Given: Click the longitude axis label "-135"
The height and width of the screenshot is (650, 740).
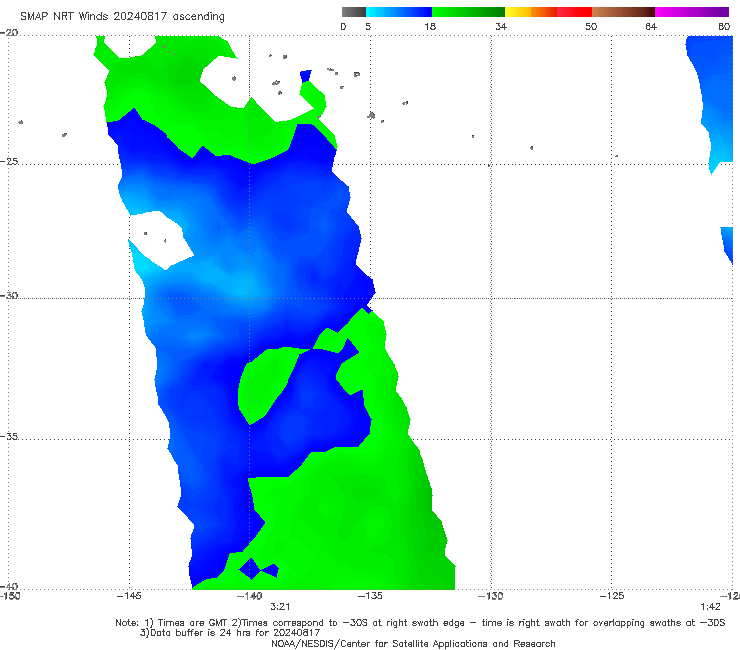Looking at the screenshot, I should tap(370, 596).
